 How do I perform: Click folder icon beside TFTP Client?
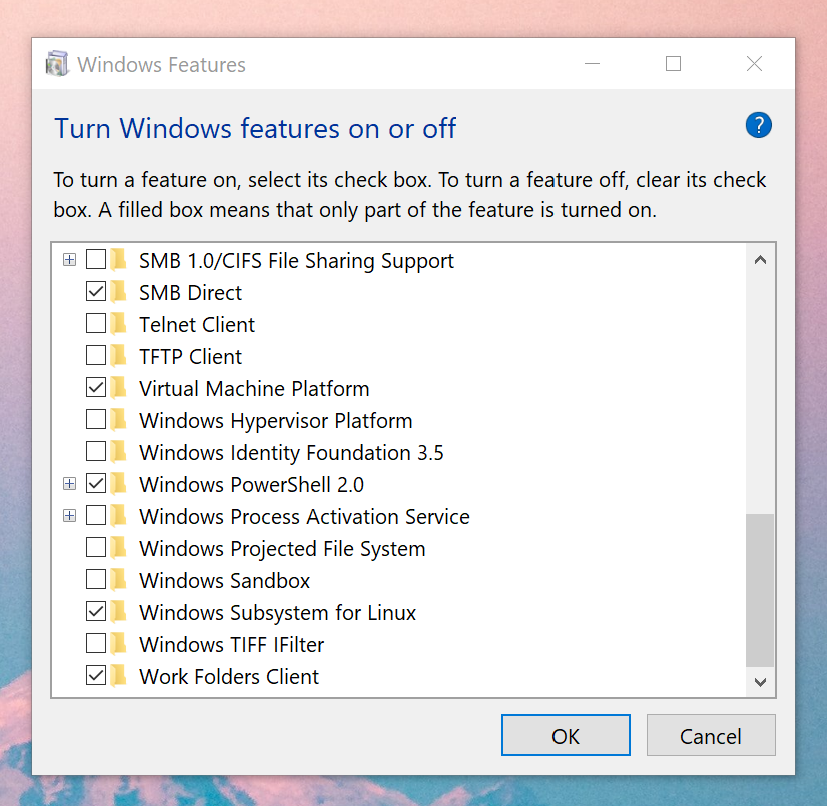point(119,356)
